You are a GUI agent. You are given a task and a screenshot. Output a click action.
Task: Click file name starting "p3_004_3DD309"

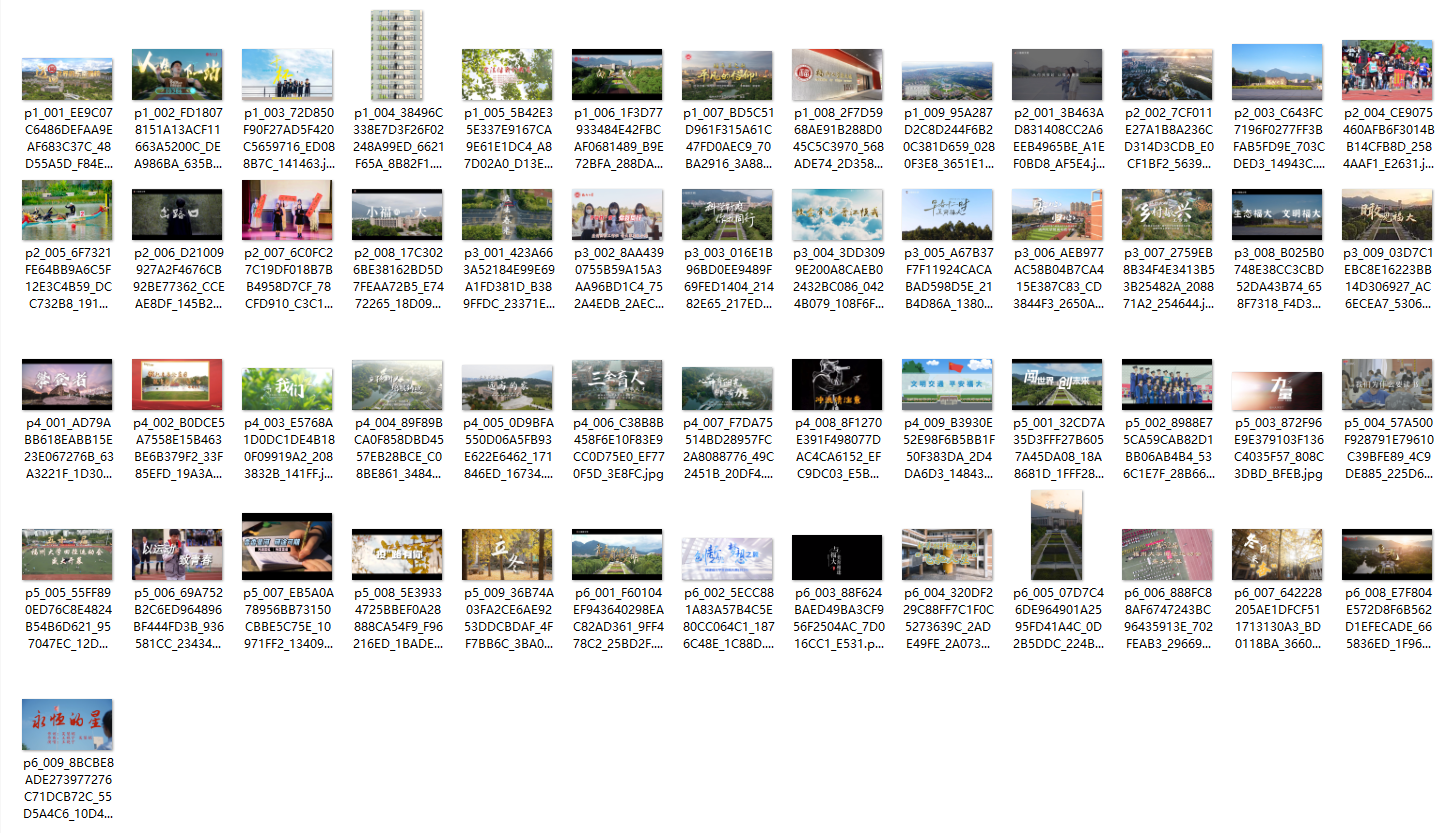tap(837, 279)
